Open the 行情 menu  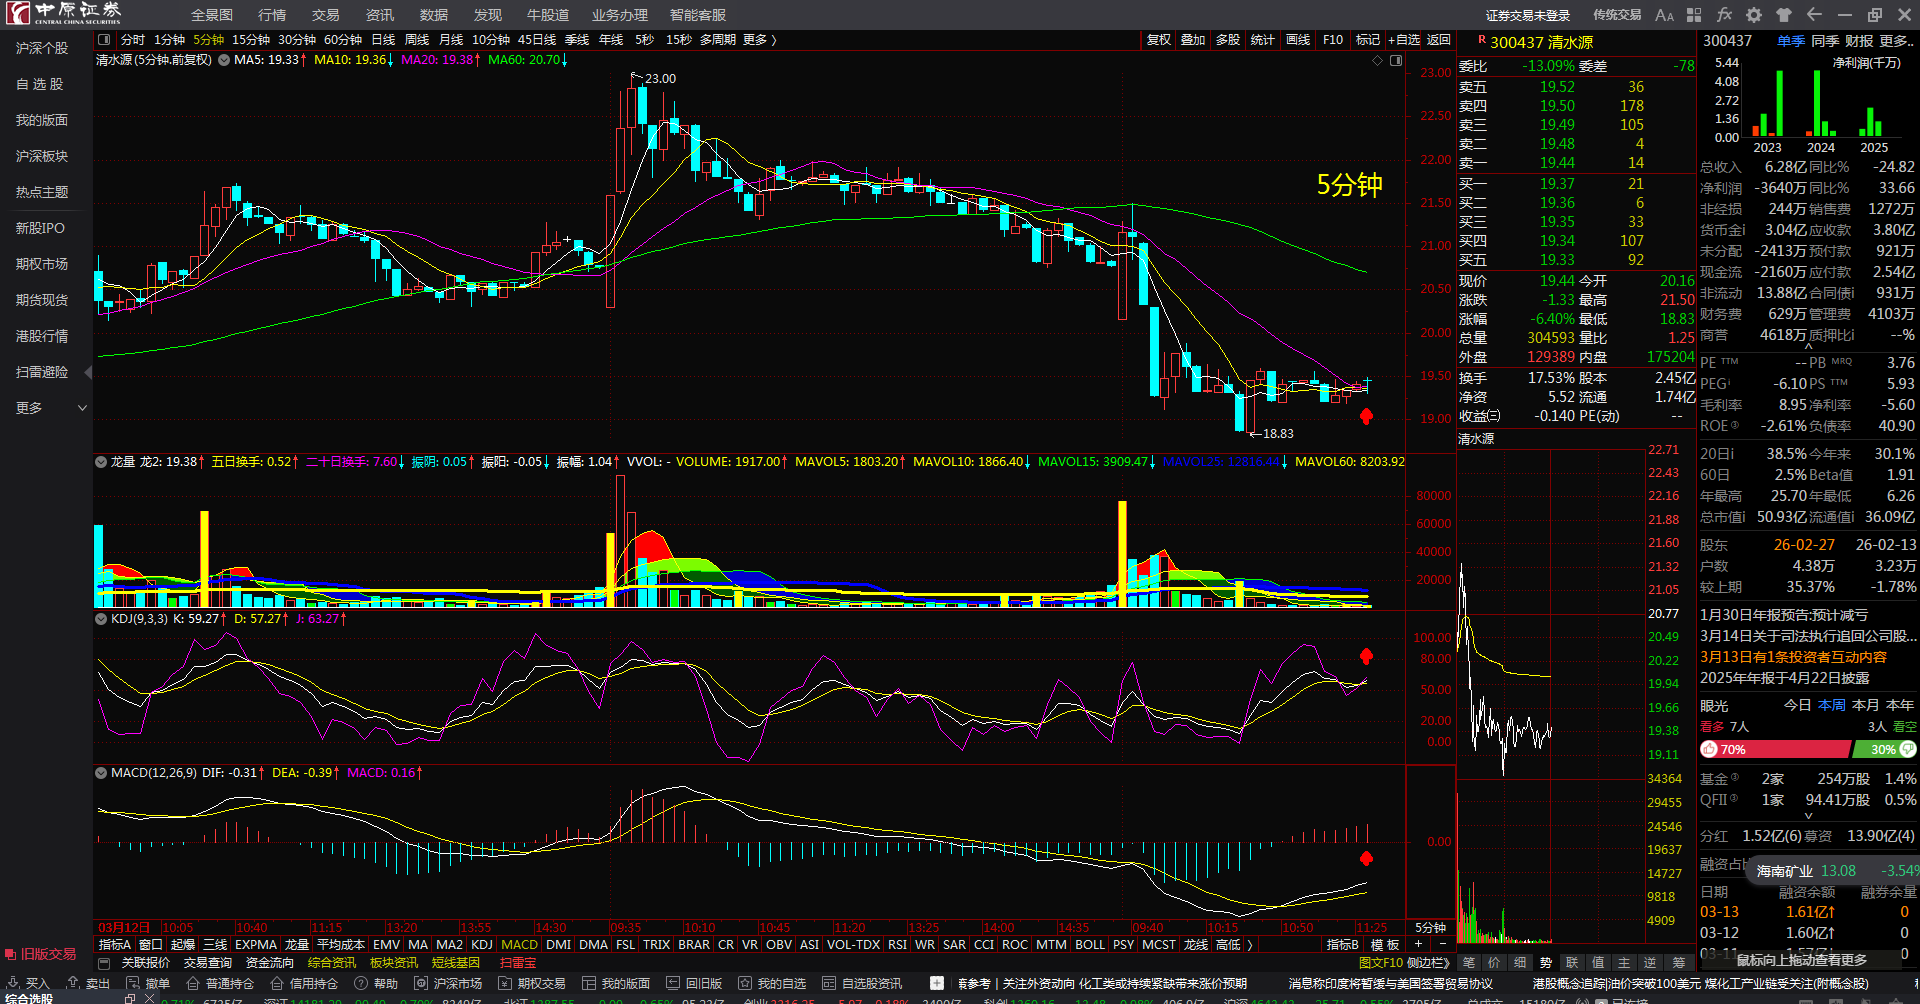tap(272, 15)
